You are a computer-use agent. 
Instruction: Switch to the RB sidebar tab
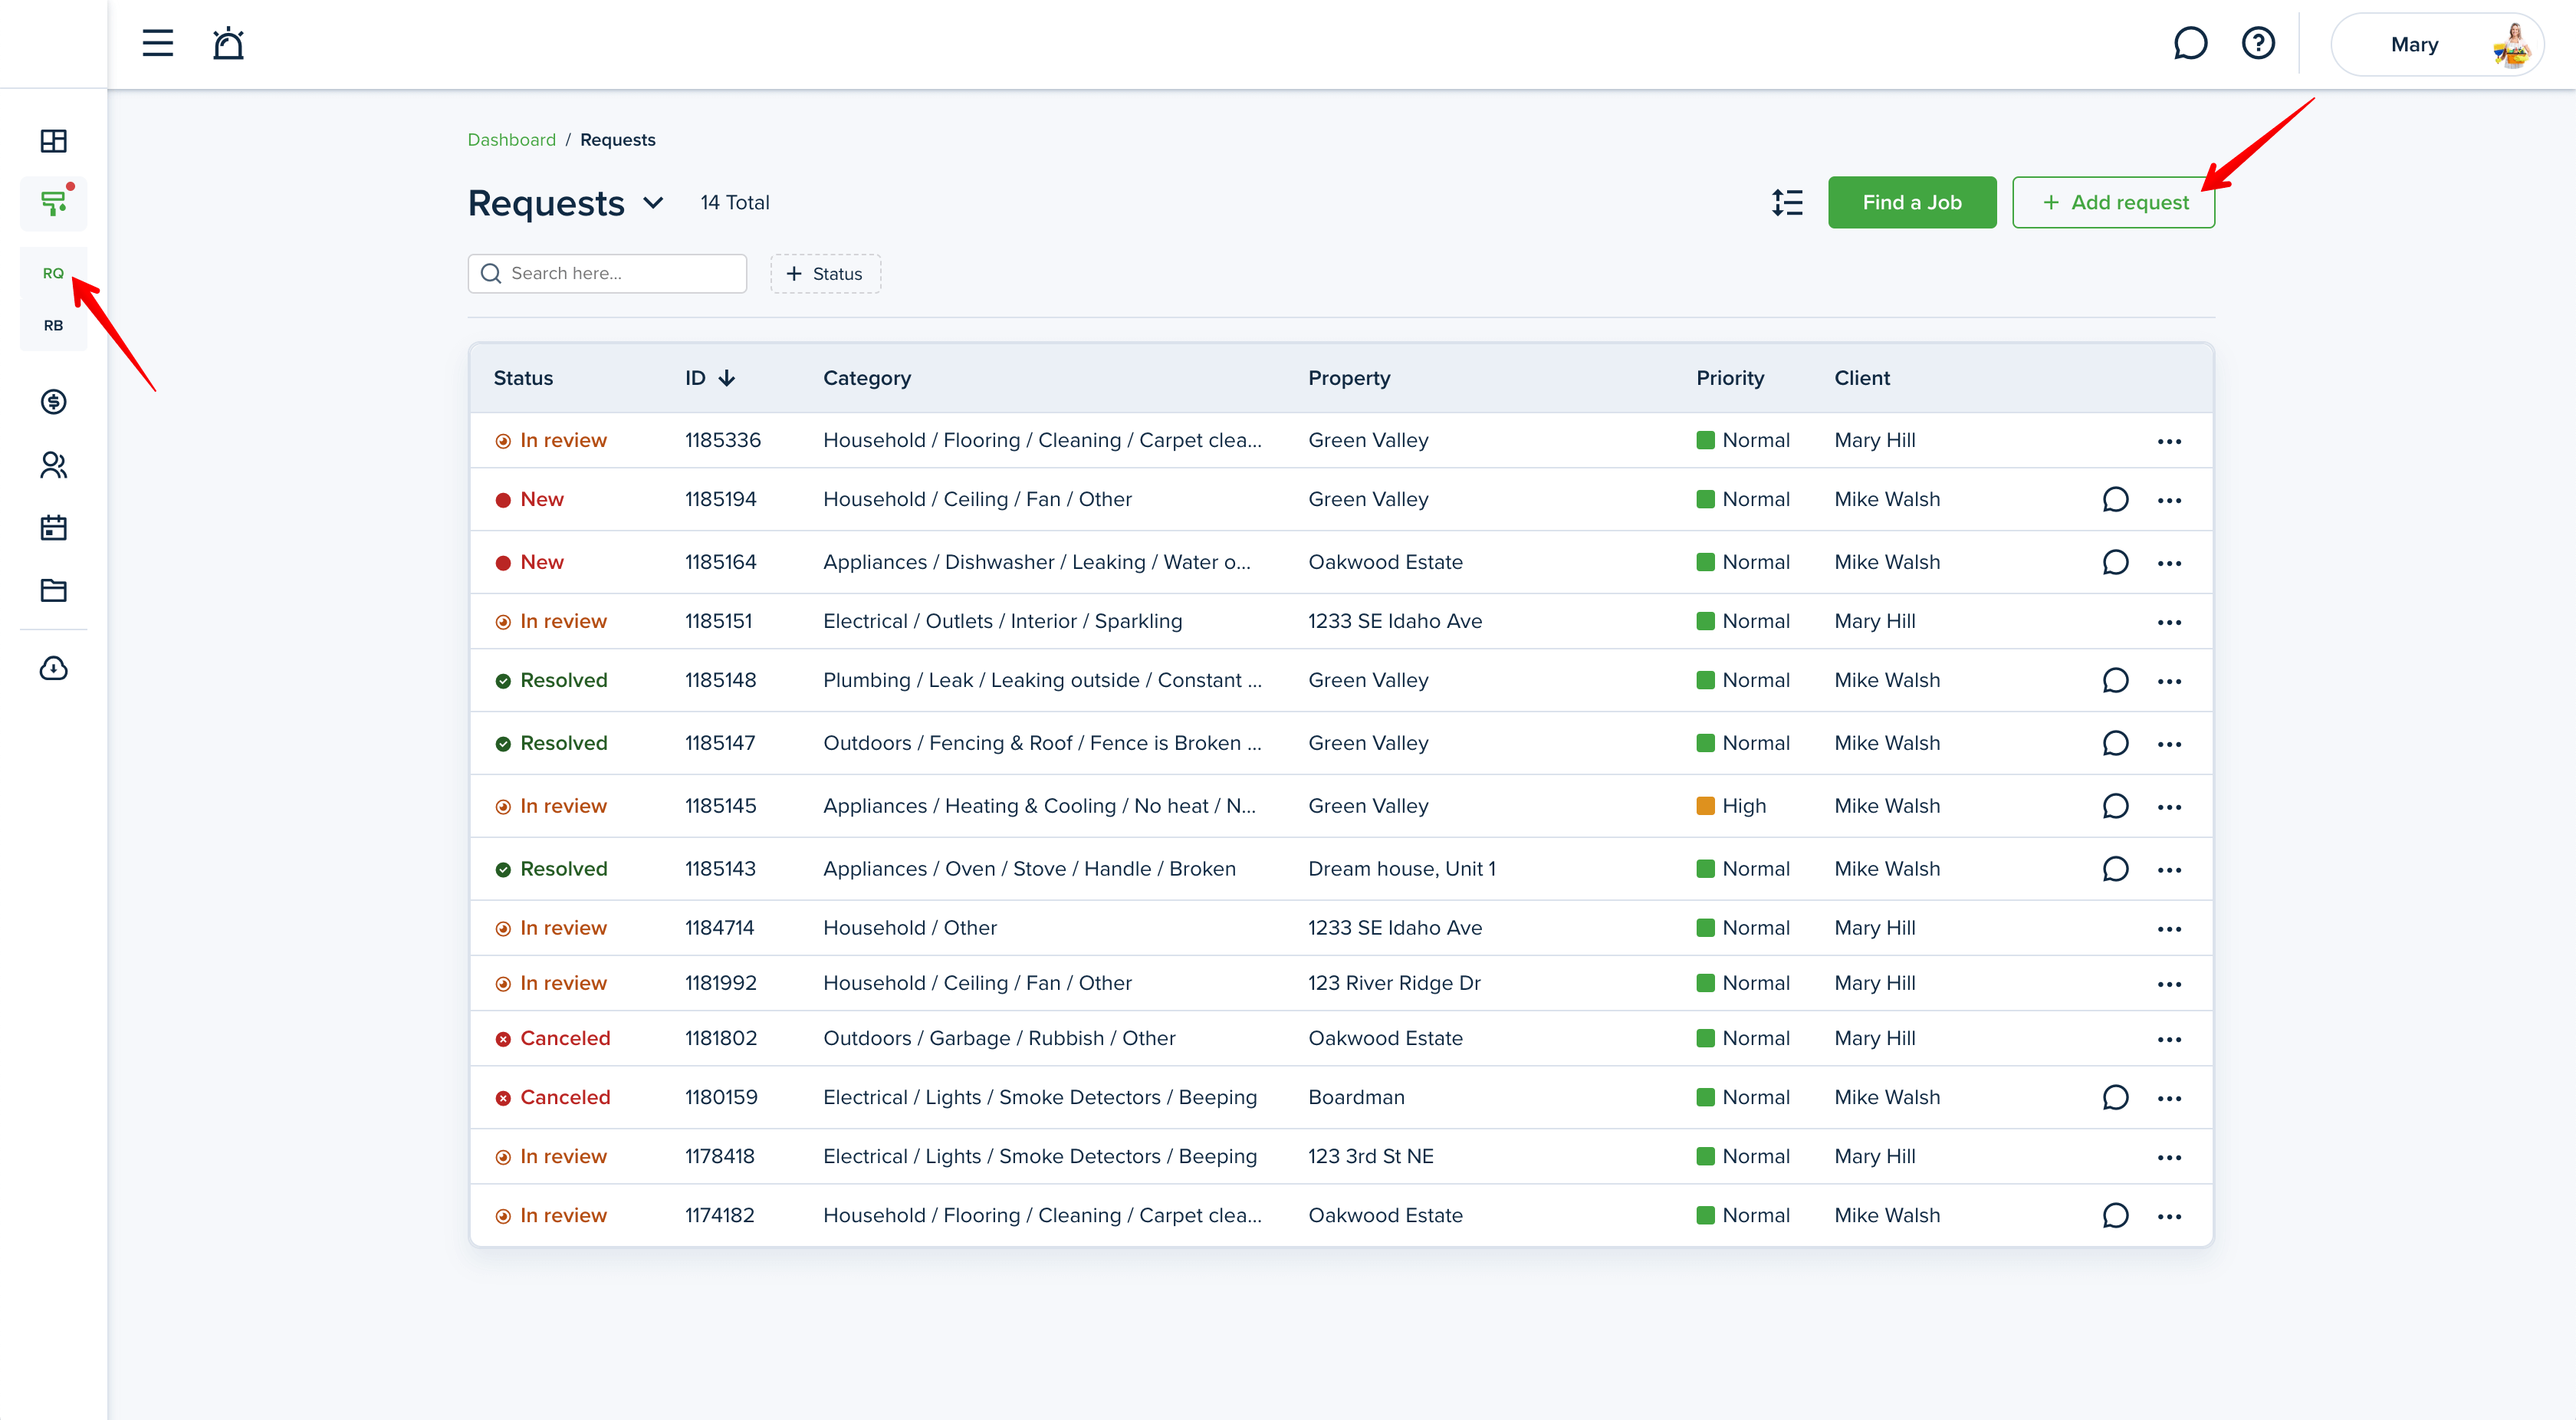pos(53,325)
